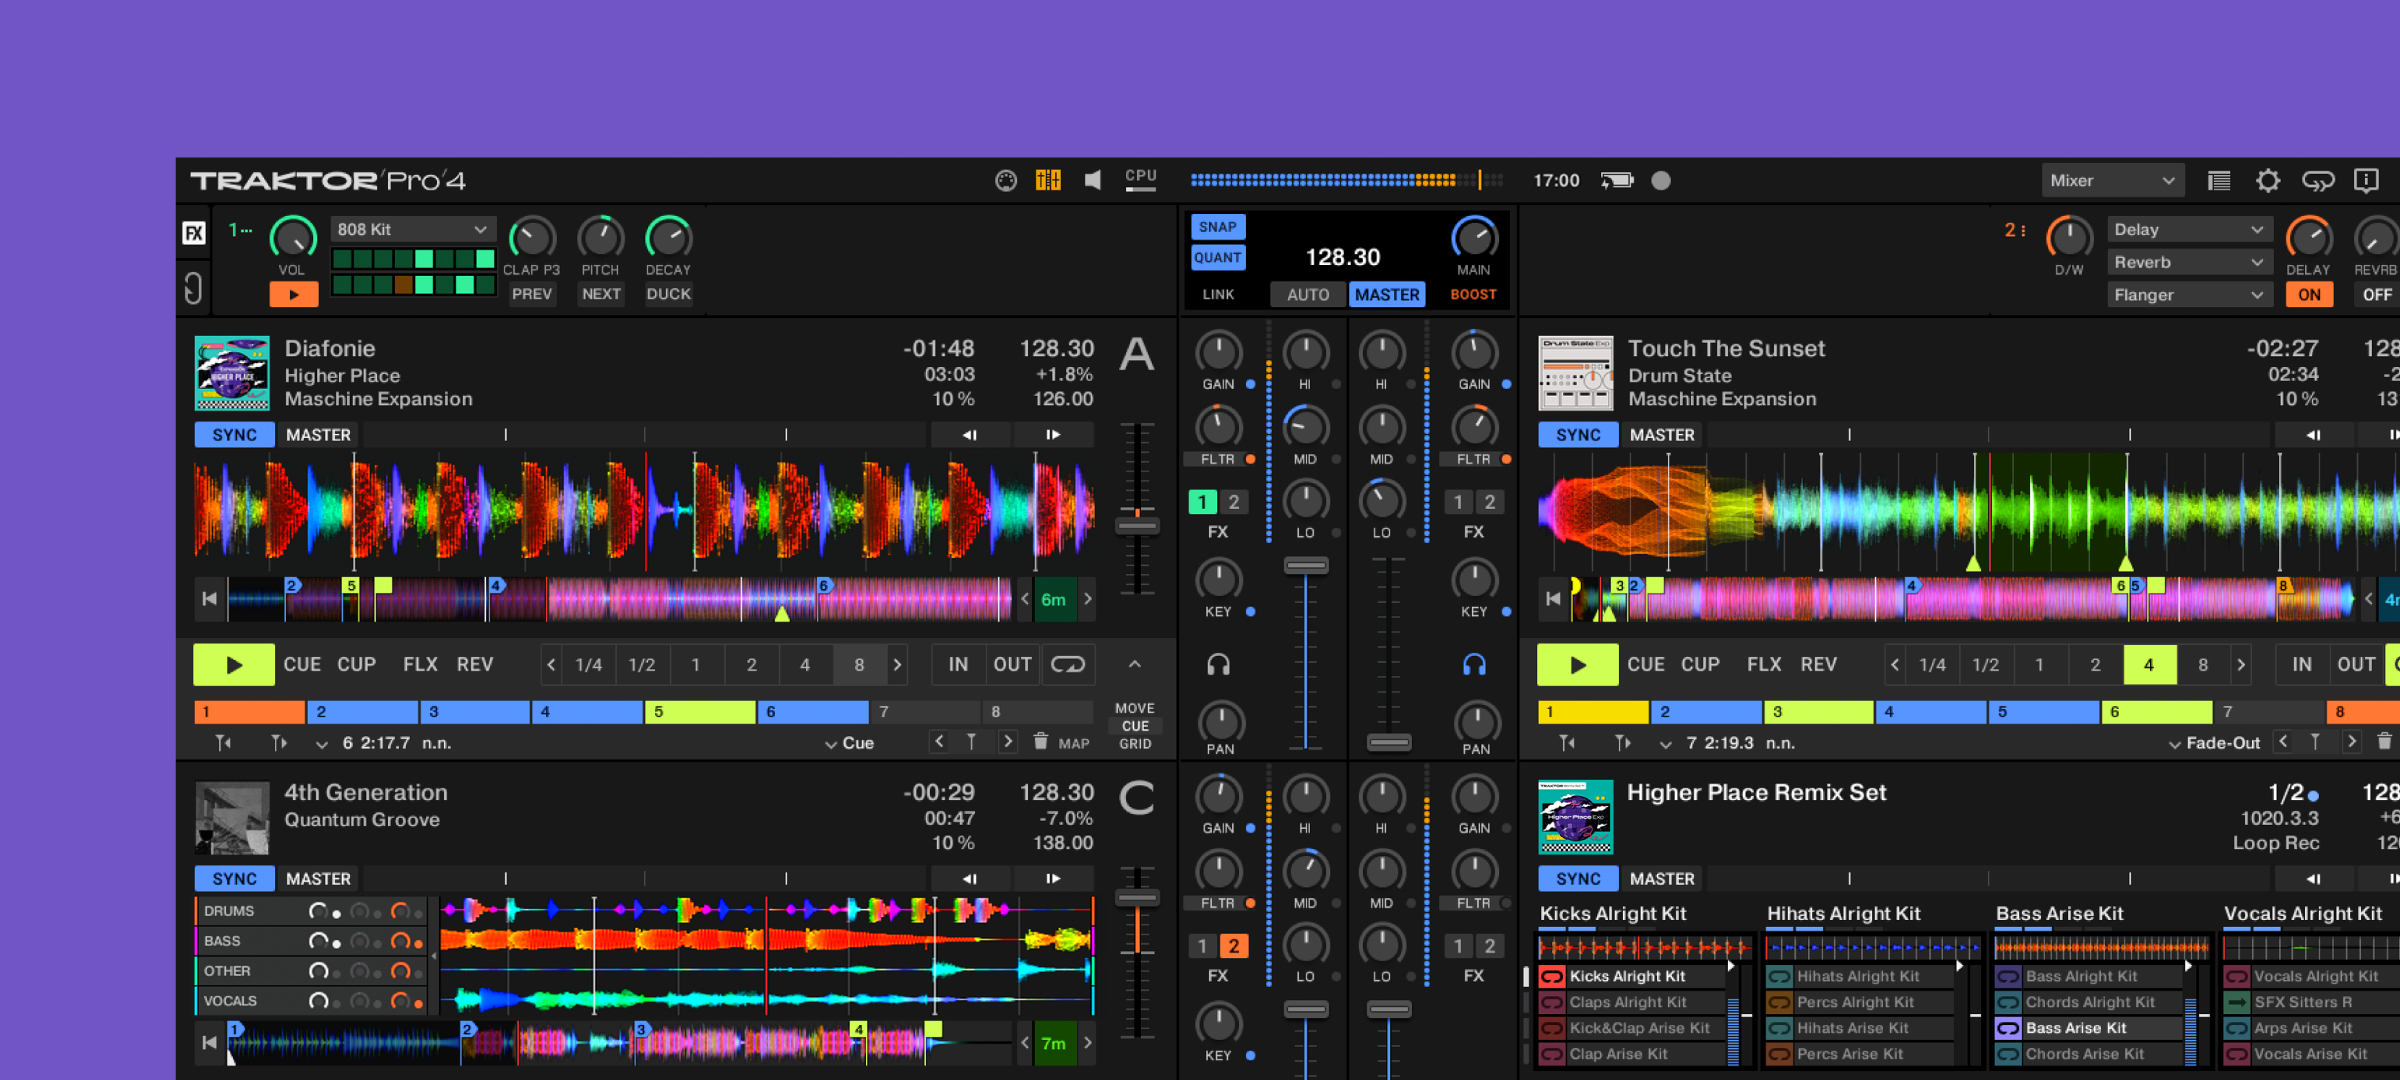Click tempo bend back arrow on deck A
The height and width of the screenshot is (1080, 2400).
tap(970, 435)
